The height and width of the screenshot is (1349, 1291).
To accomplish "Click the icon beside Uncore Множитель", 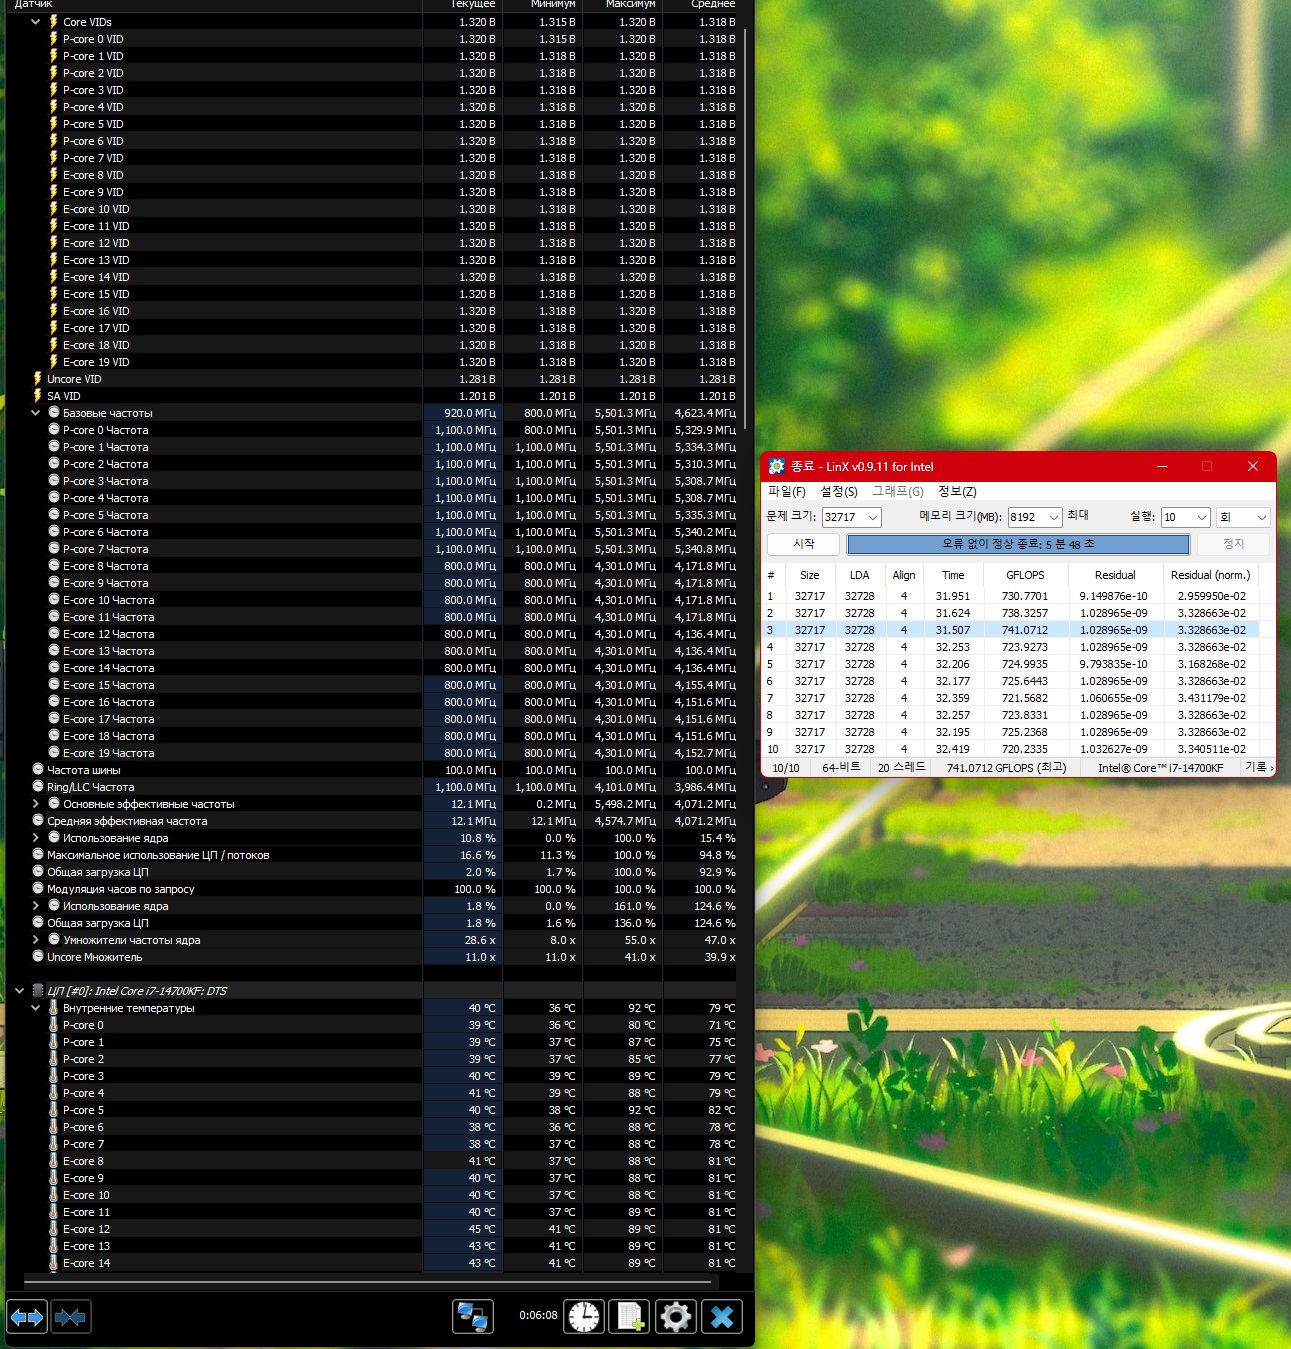I will point(38,956).
